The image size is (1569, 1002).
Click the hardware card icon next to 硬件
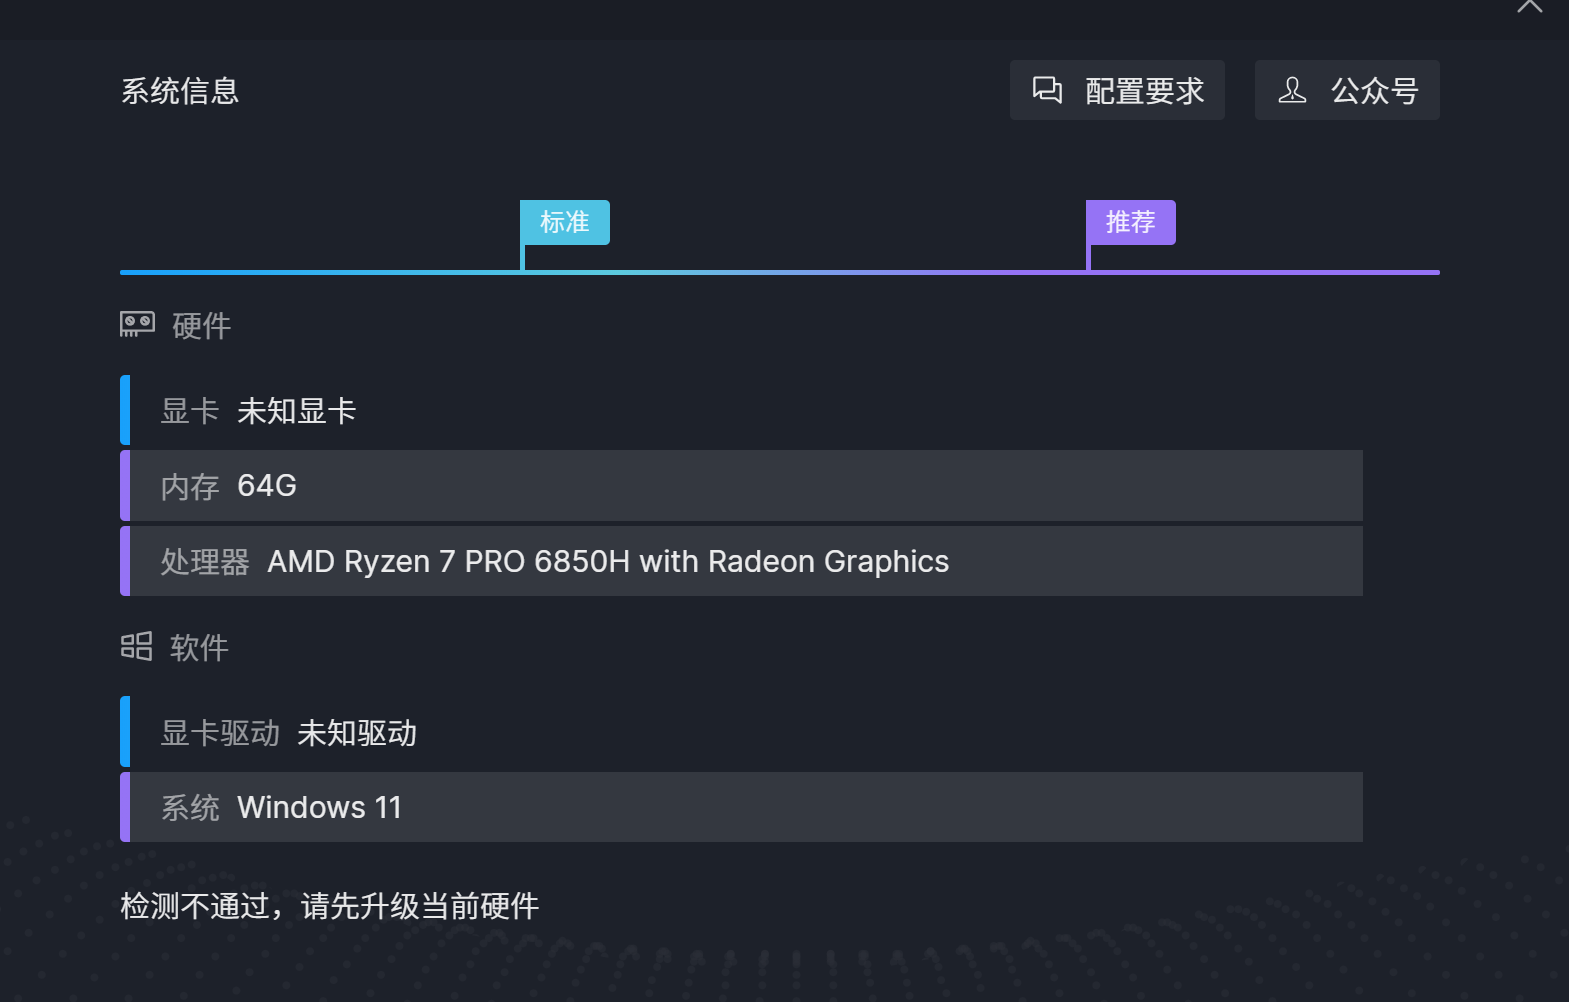point(137,324)
